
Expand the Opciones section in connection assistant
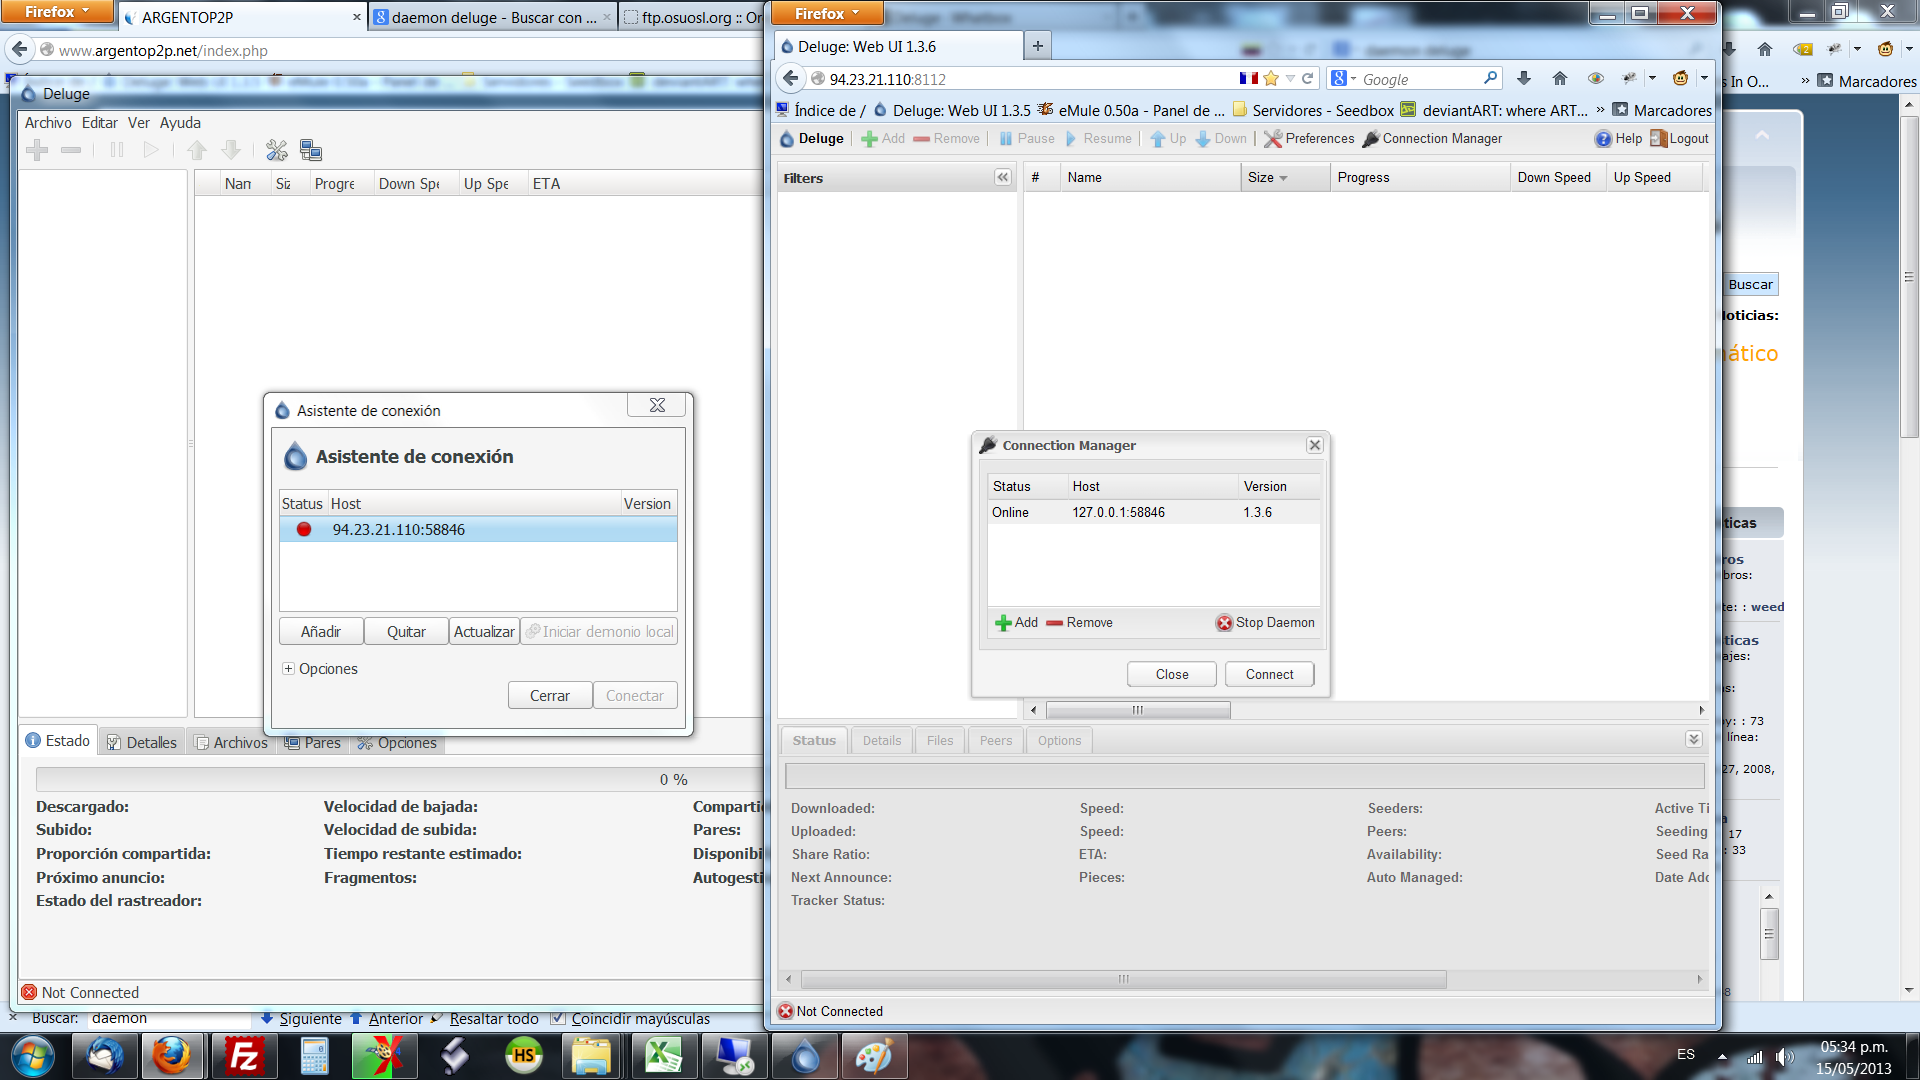click(288, 668)
